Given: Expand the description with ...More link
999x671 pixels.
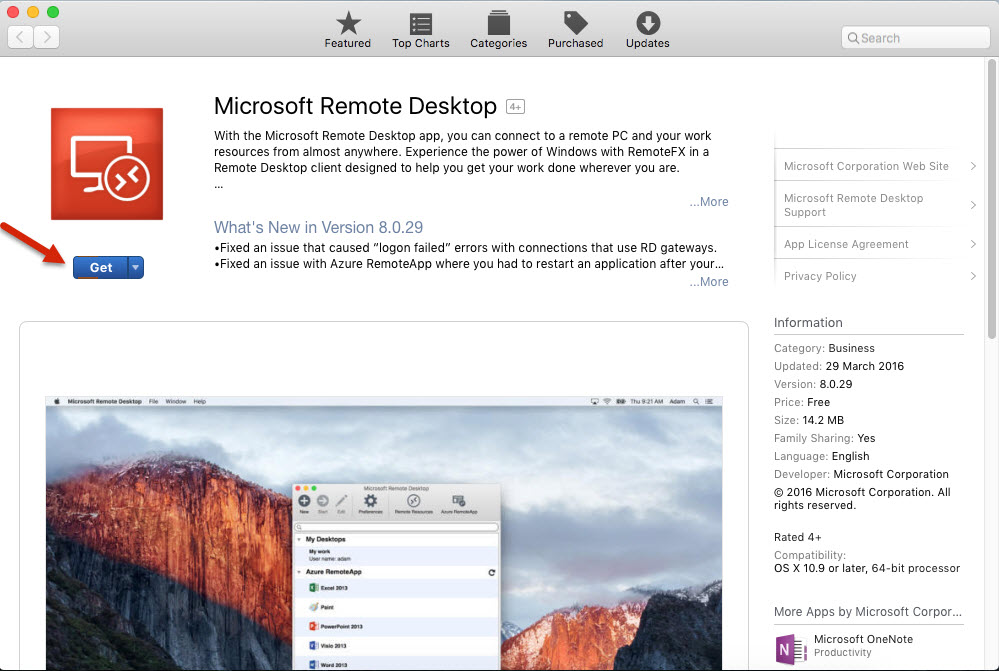Looking at the screenshot, I should 708,201.
